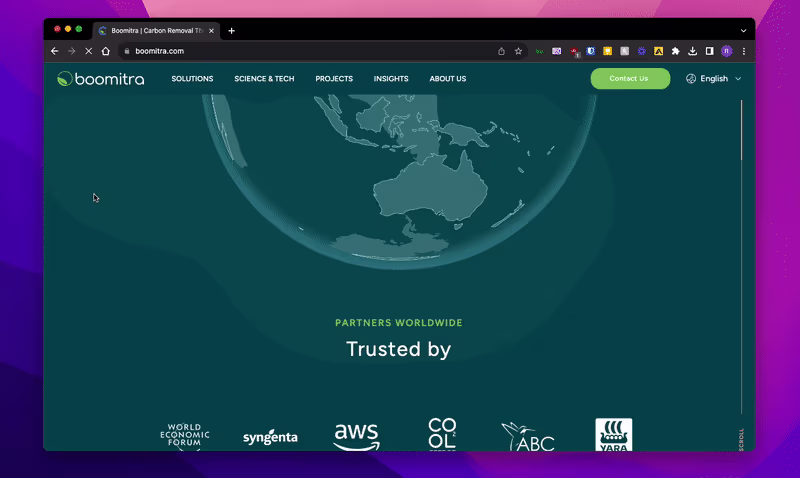Go back to the previous page
Screen dimensions: 800x478
point(55,51)
